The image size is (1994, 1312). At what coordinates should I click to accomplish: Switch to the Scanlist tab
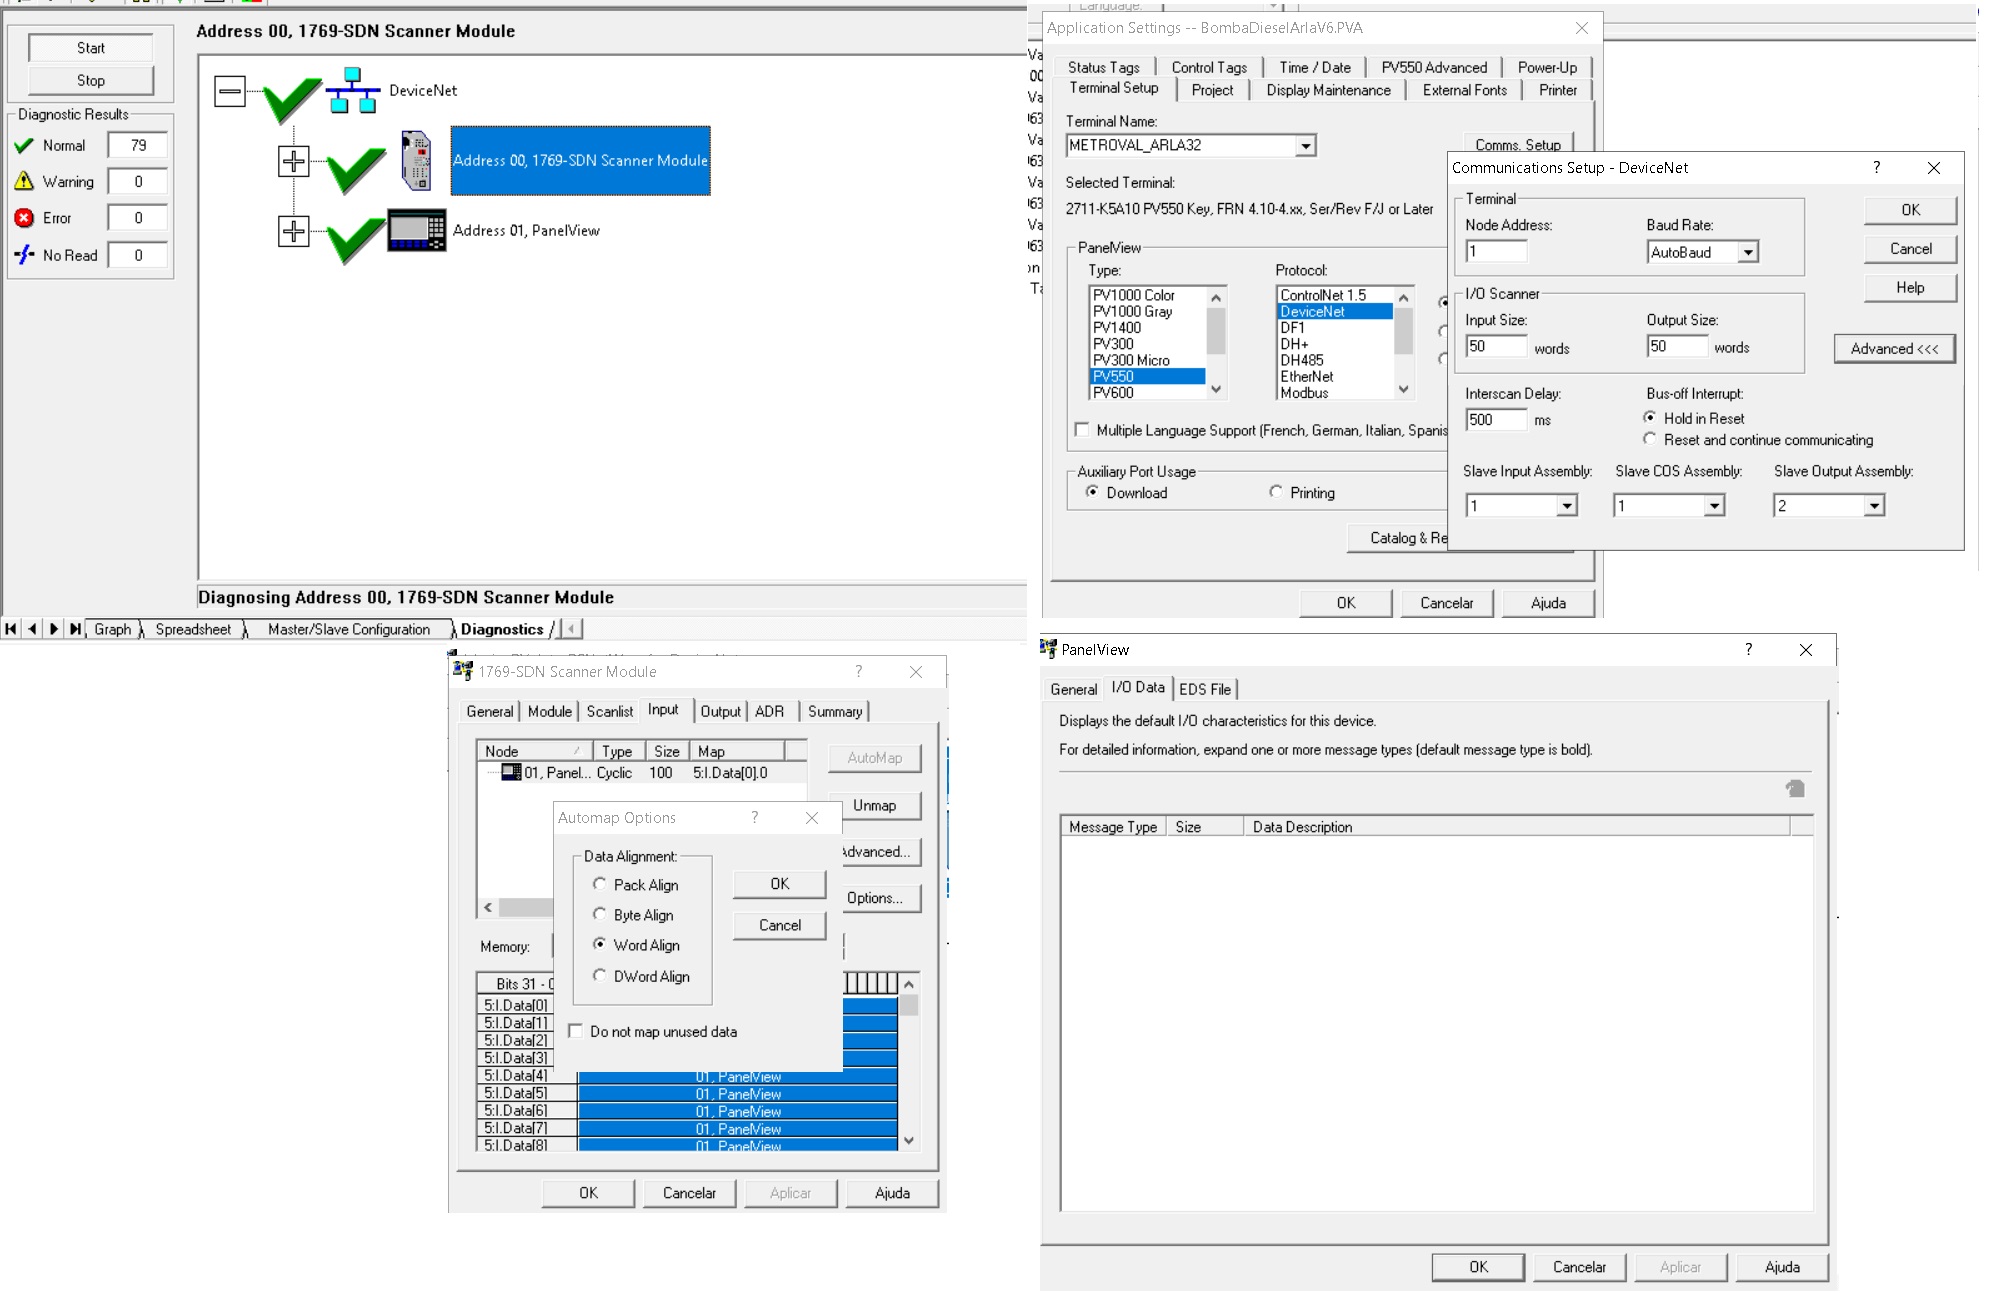click(609, 711)
